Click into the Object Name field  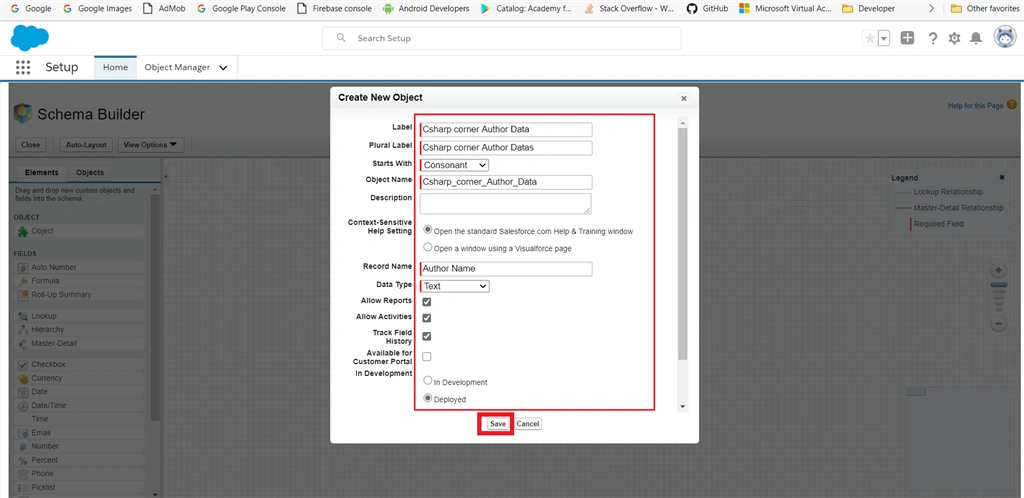click(x=506, y=181)
